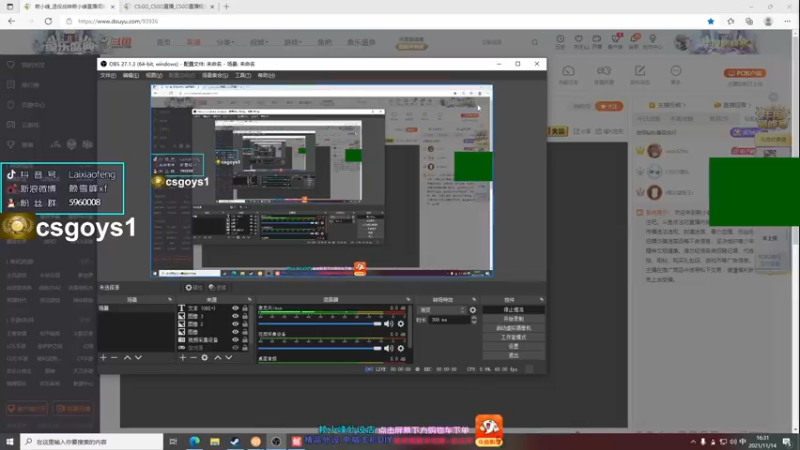Toggle lock on the 文本 (GDI+) source

(245, 308)
